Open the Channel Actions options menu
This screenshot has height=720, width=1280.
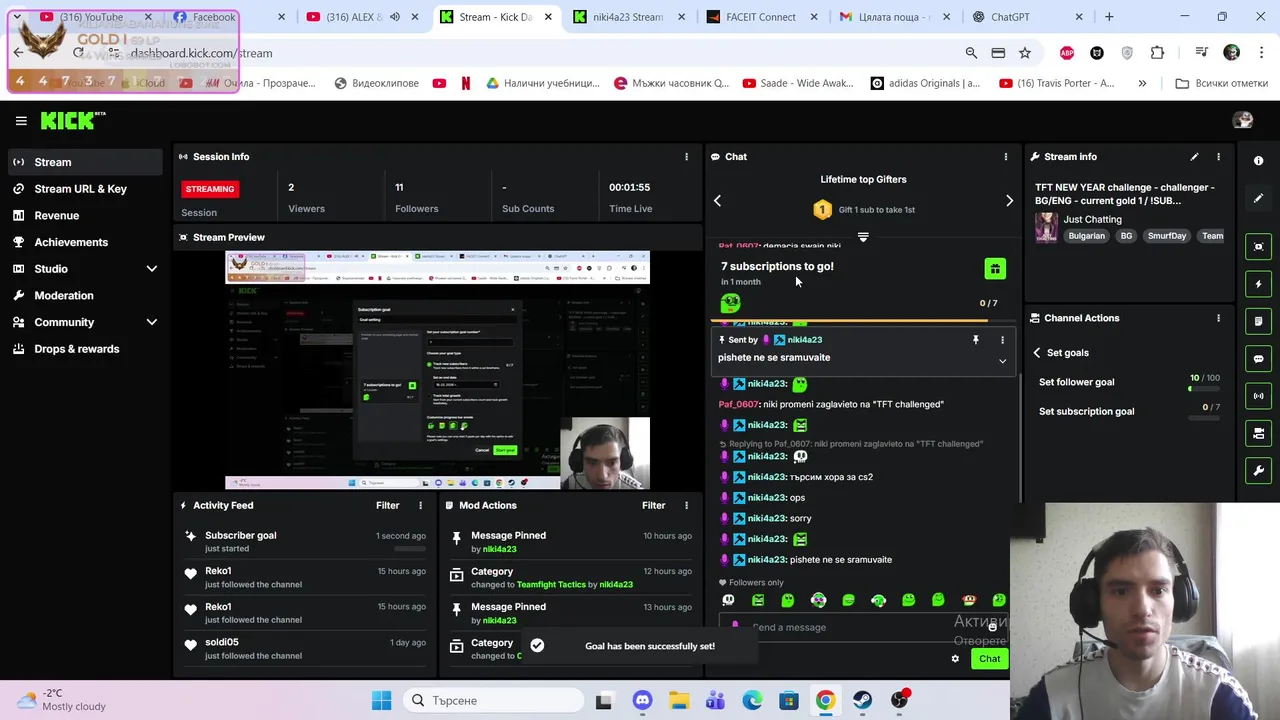point(1218,318)
